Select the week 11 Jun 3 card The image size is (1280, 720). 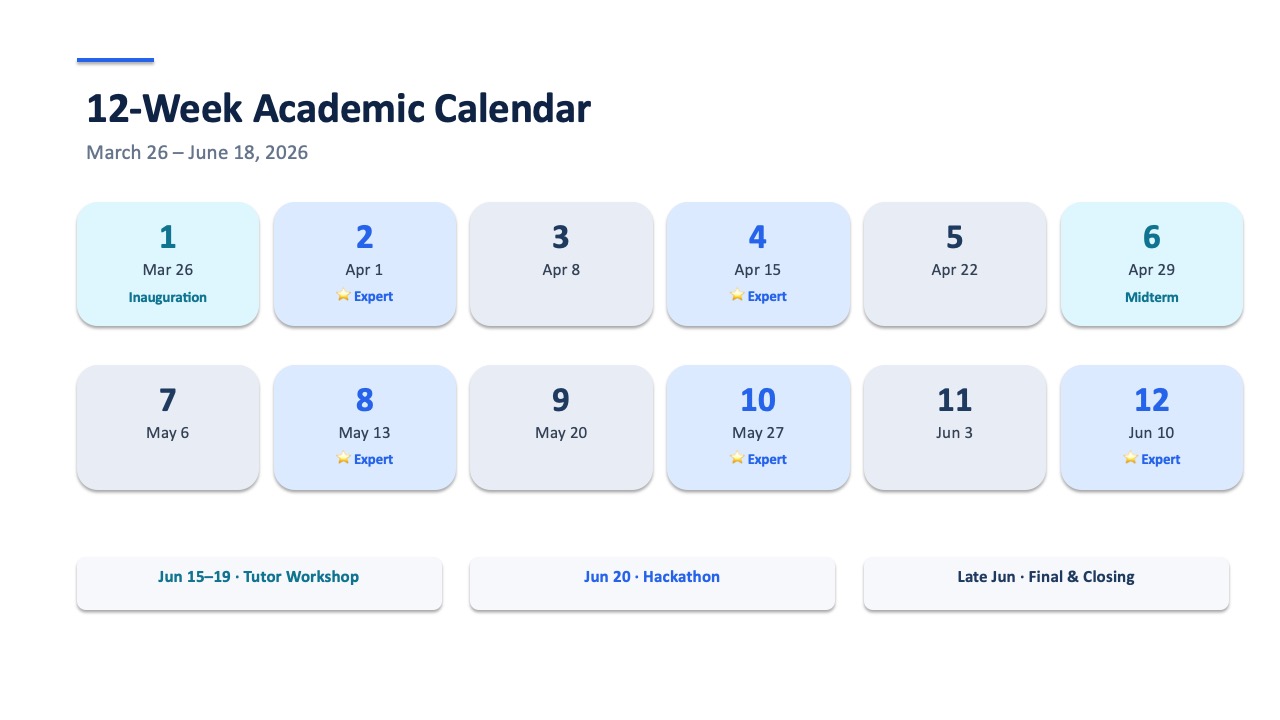click(x=955, y=427)
